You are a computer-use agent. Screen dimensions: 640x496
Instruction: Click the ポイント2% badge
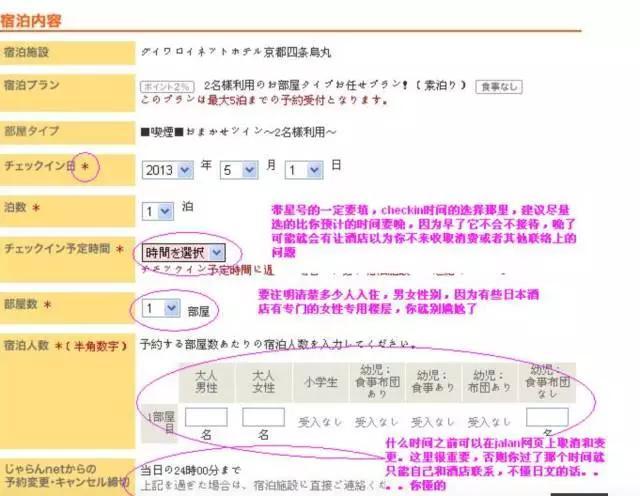[x=167, y=87]
